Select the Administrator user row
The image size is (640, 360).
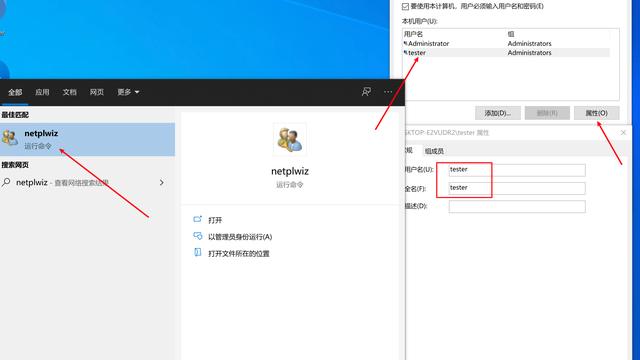(506, 43)
